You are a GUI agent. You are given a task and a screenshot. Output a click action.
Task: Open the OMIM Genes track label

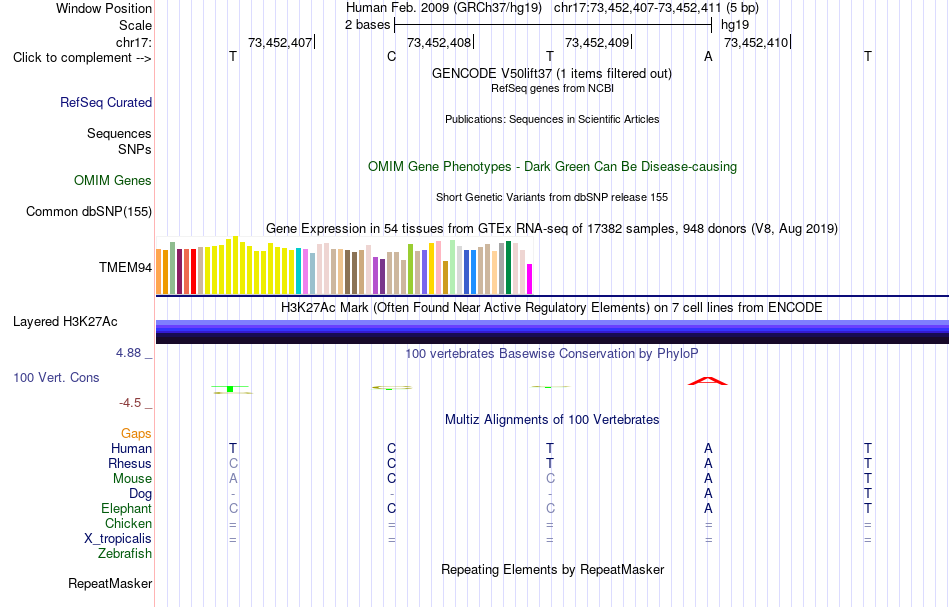coord(113,181)
